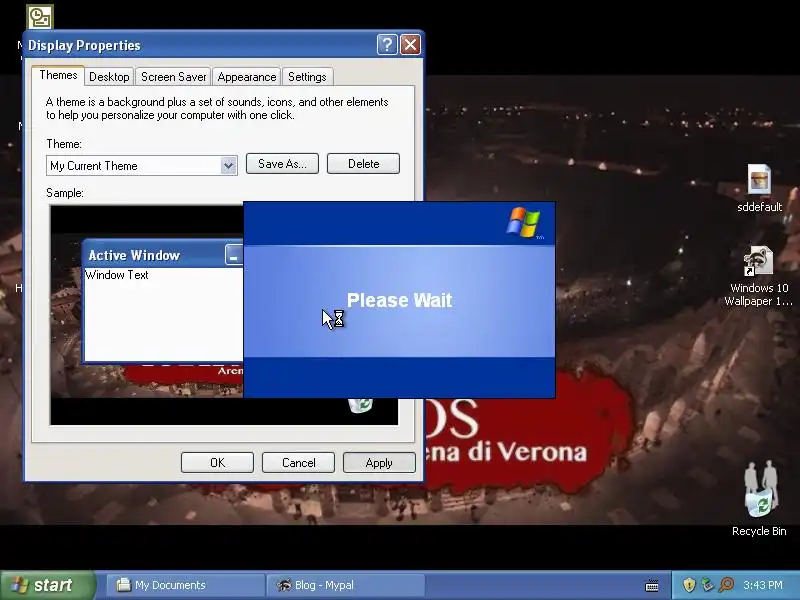Screen dimensions: 800x600
Task: Open the Settings tab
Action: click(x=307, y=77)
